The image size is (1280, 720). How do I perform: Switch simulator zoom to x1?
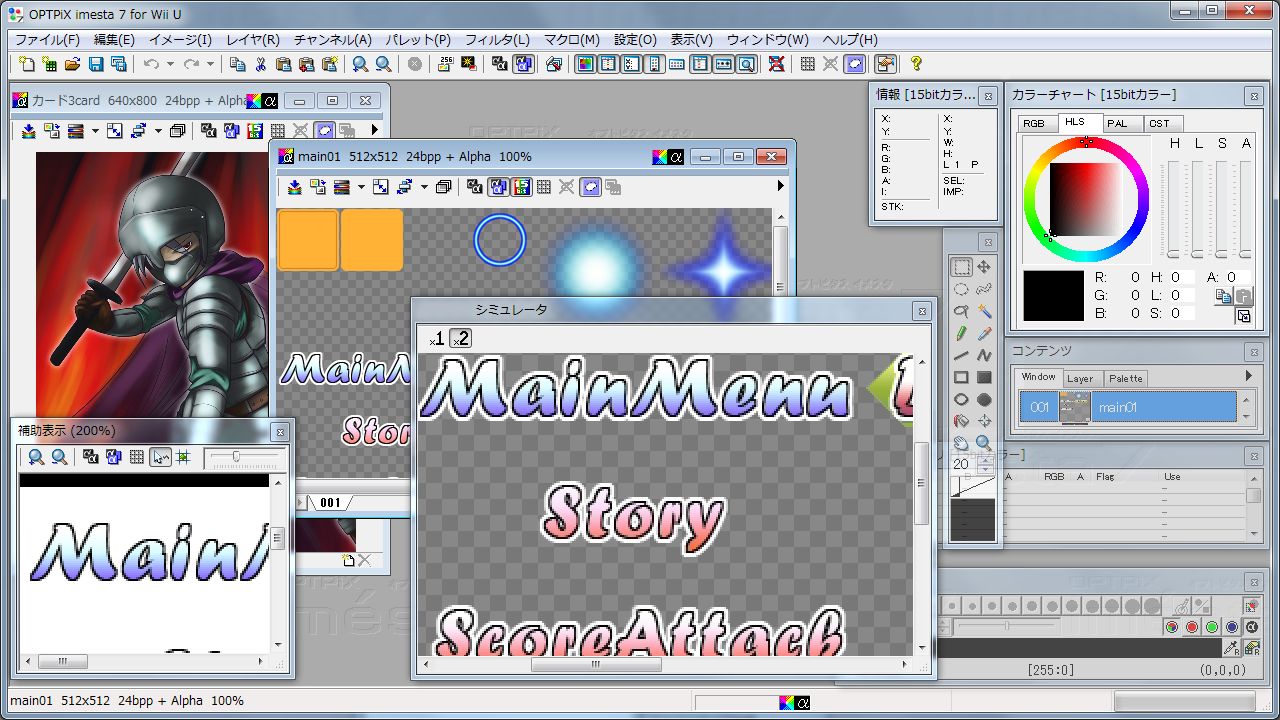(x=436, y=339)
